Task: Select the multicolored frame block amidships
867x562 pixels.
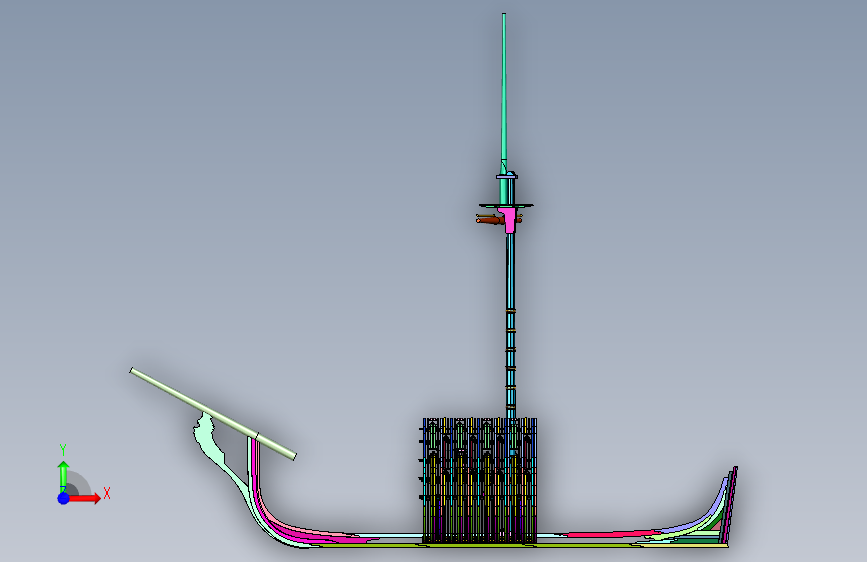Action: (479, 480)
